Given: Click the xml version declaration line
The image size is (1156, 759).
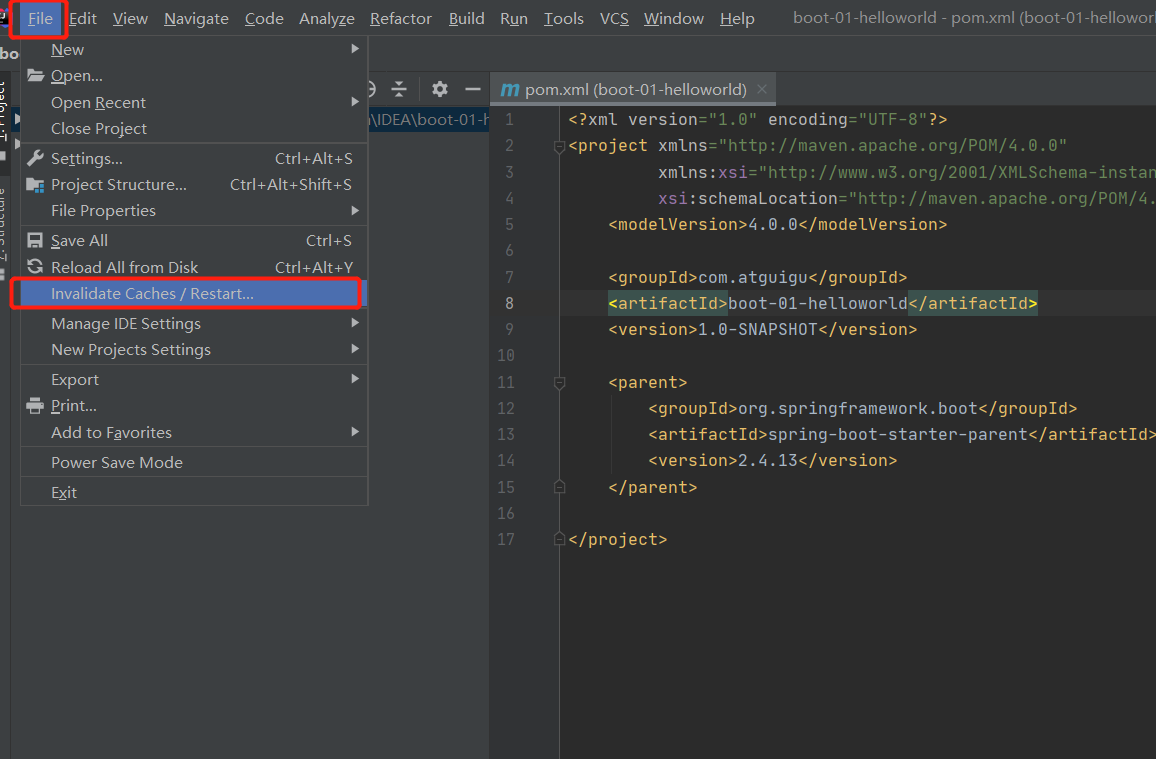Looking at the screenshot, I should 758,119.
